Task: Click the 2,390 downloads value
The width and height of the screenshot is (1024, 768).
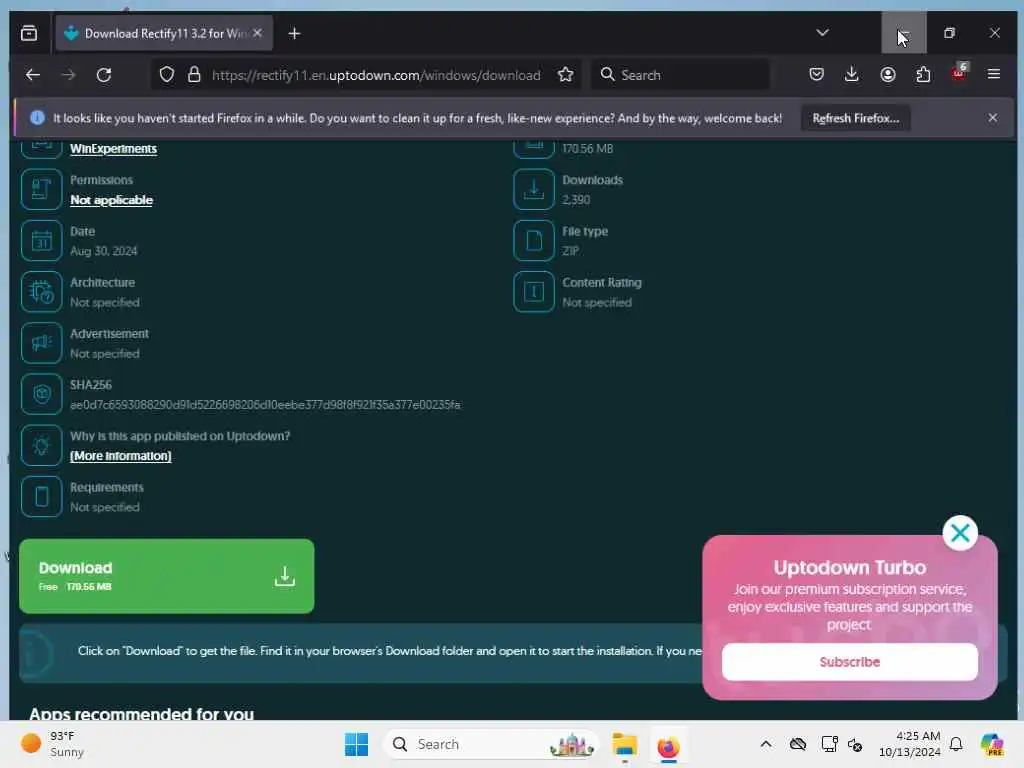Action: [x=576, y=200]
